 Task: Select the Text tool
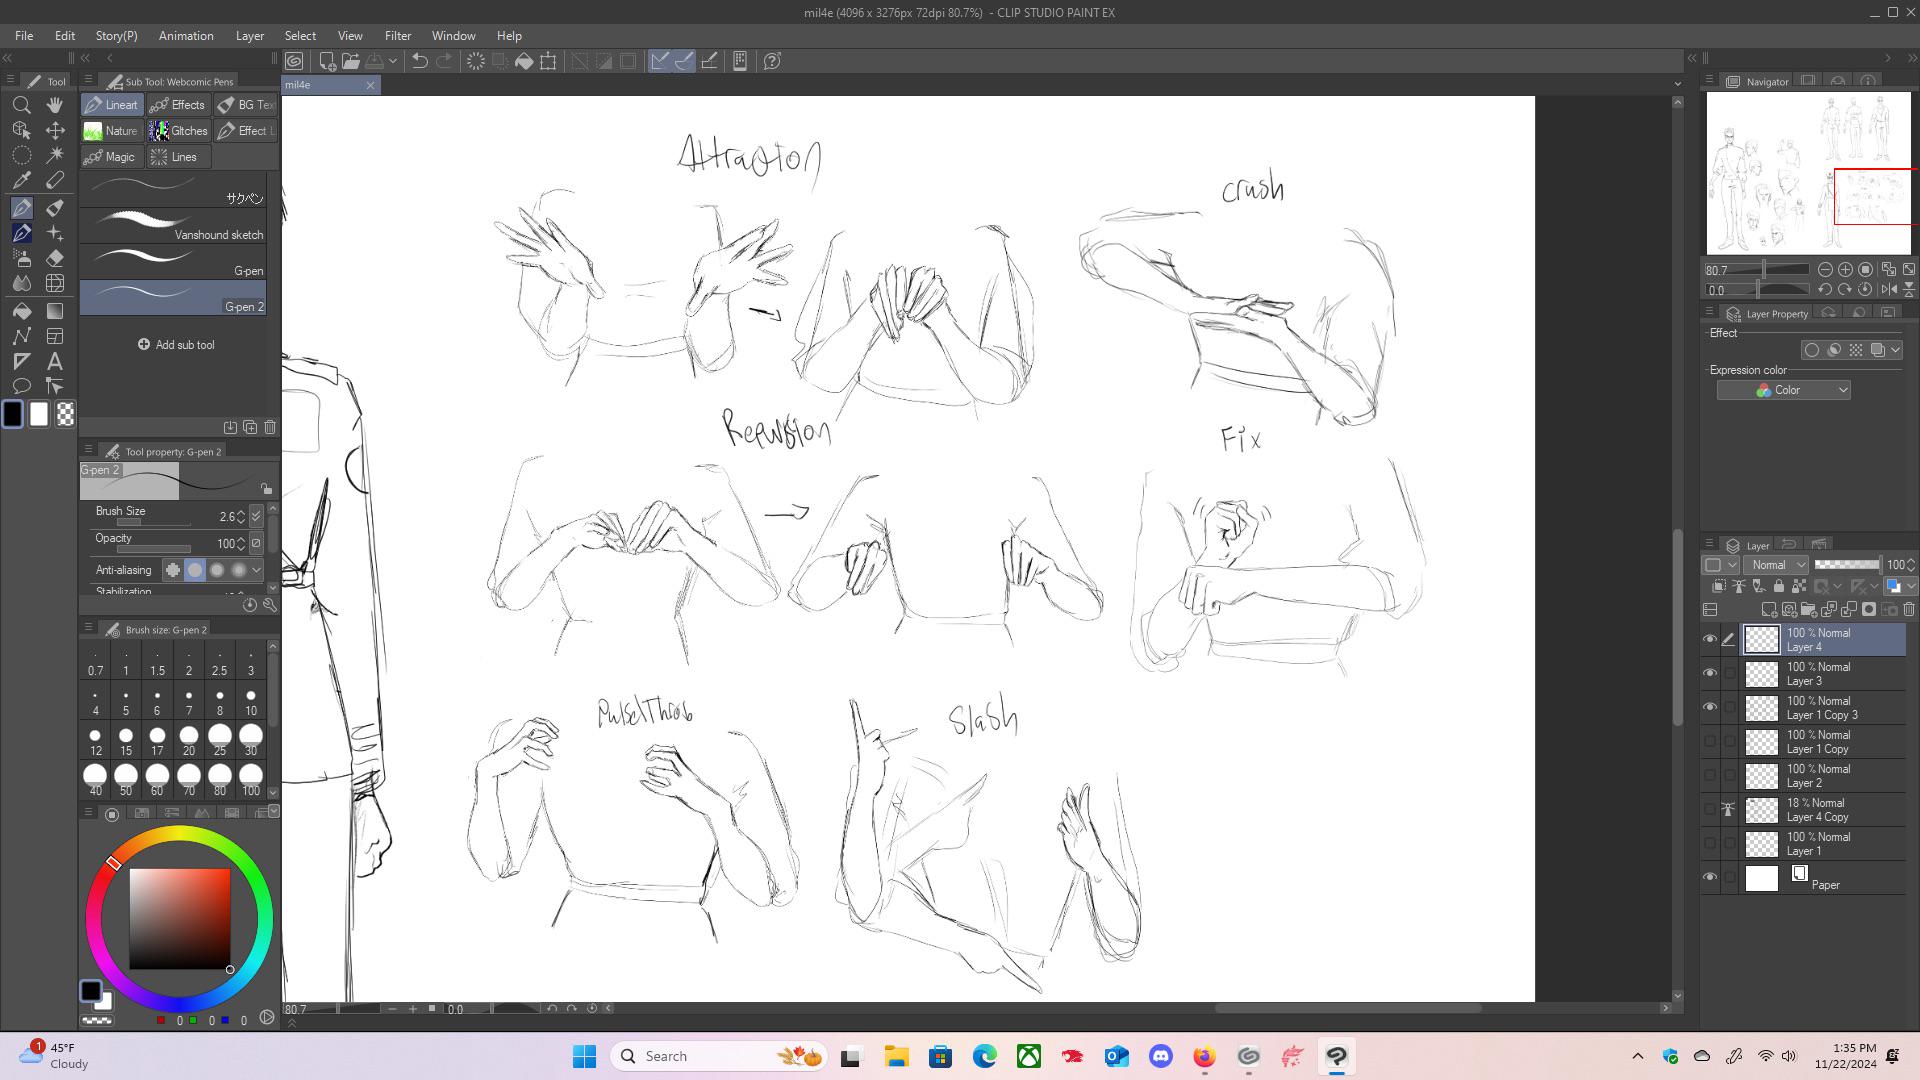pos(55,362)
